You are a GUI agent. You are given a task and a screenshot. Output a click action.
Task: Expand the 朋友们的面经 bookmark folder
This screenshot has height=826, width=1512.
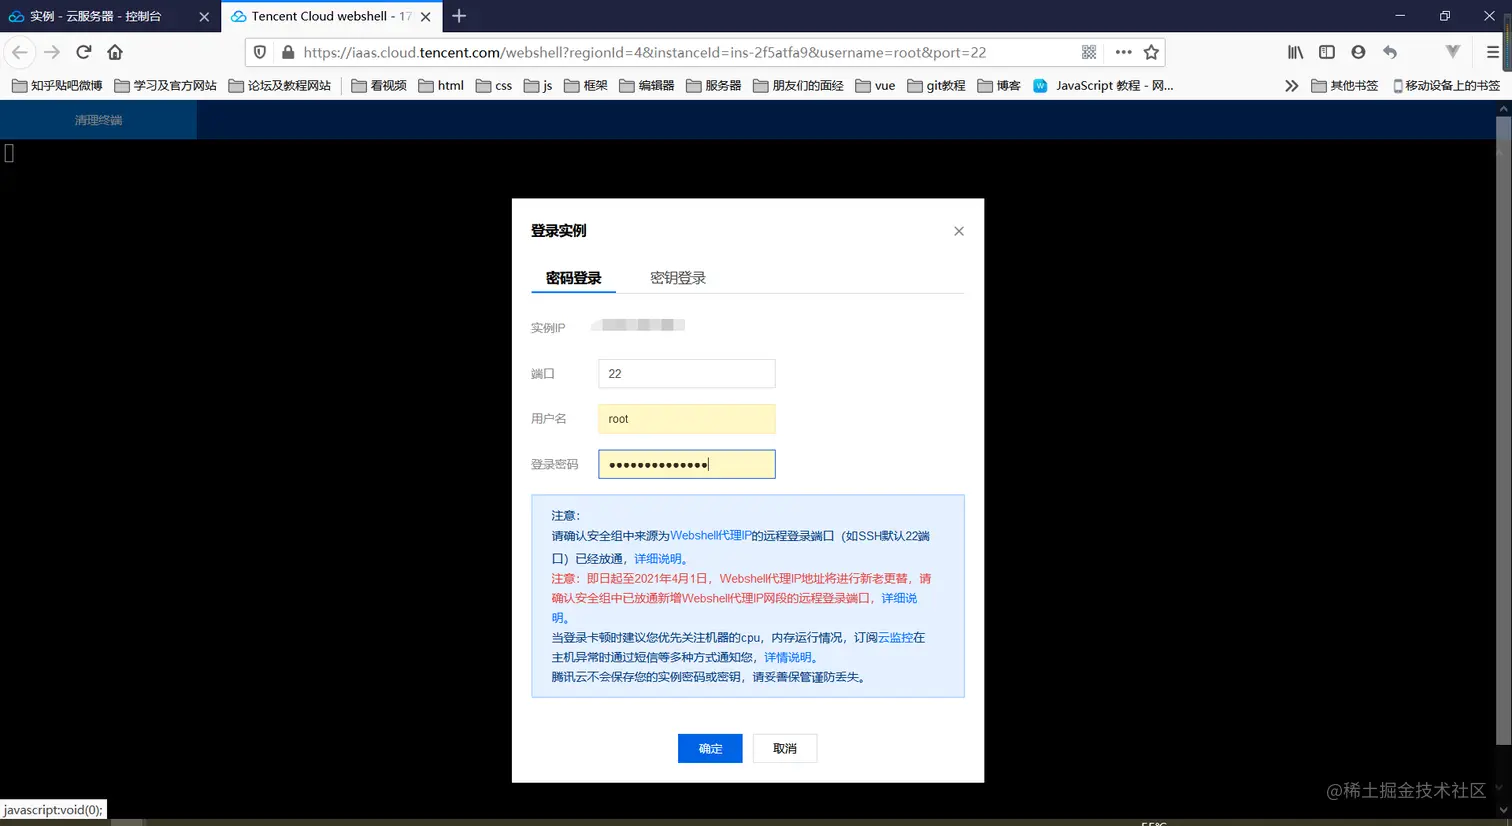point(798,86)
